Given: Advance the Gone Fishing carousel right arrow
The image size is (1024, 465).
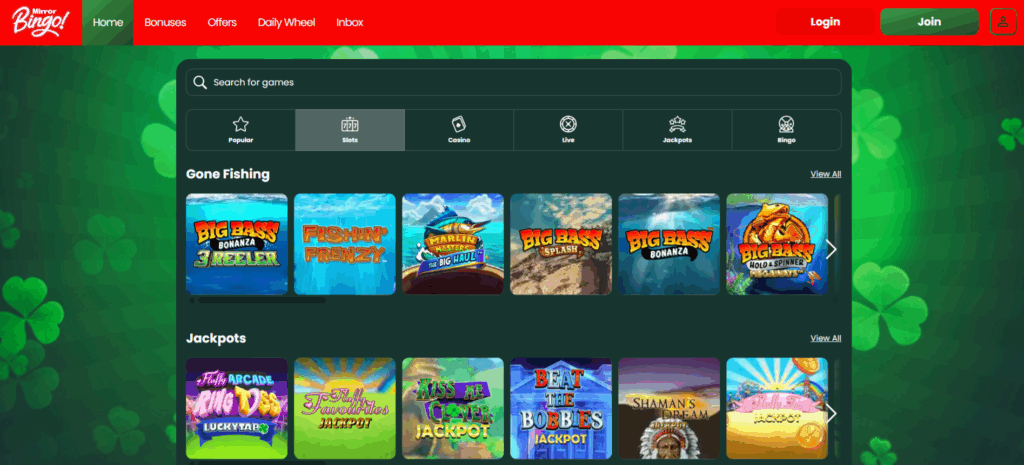Looking at the screenshot, I should pyautogui.click(x=831, y=249).
